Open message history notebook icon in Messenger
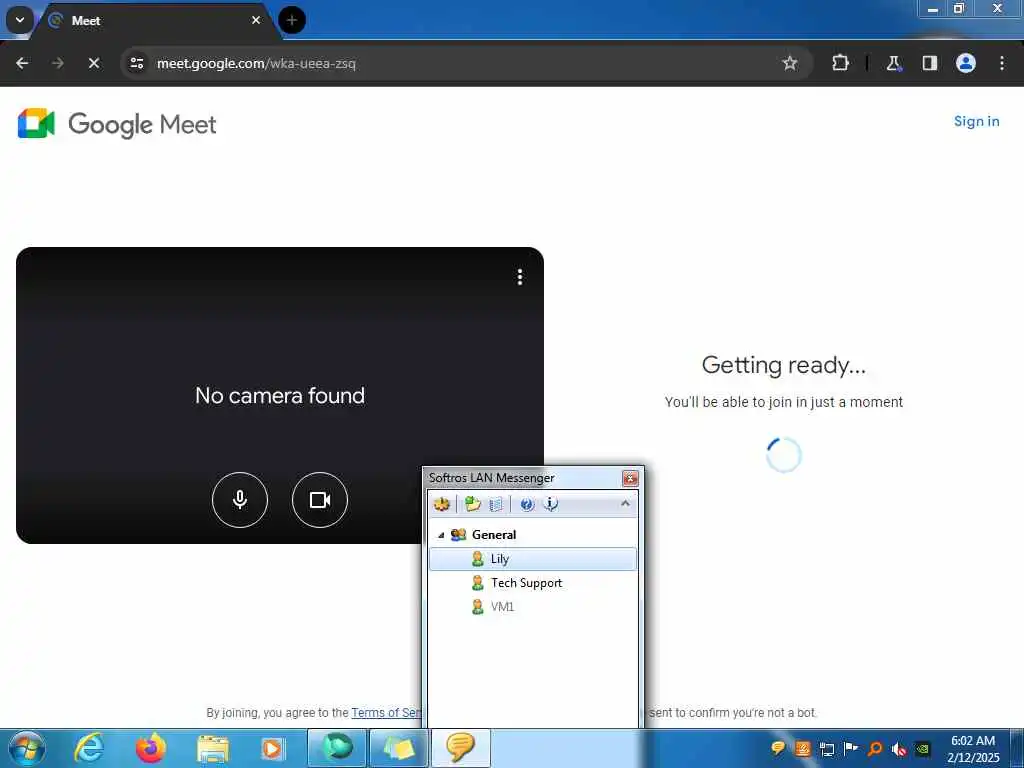The image size is (1024, 768). (496, 504)
